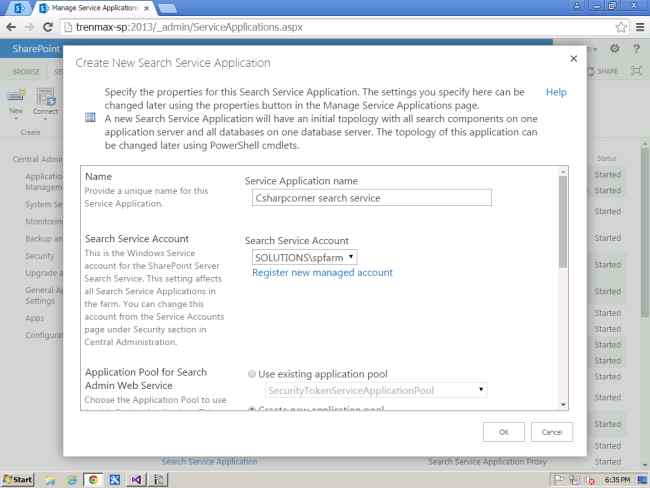Click the browser forward arrow

pyautogui.click(x=29, y=27)
